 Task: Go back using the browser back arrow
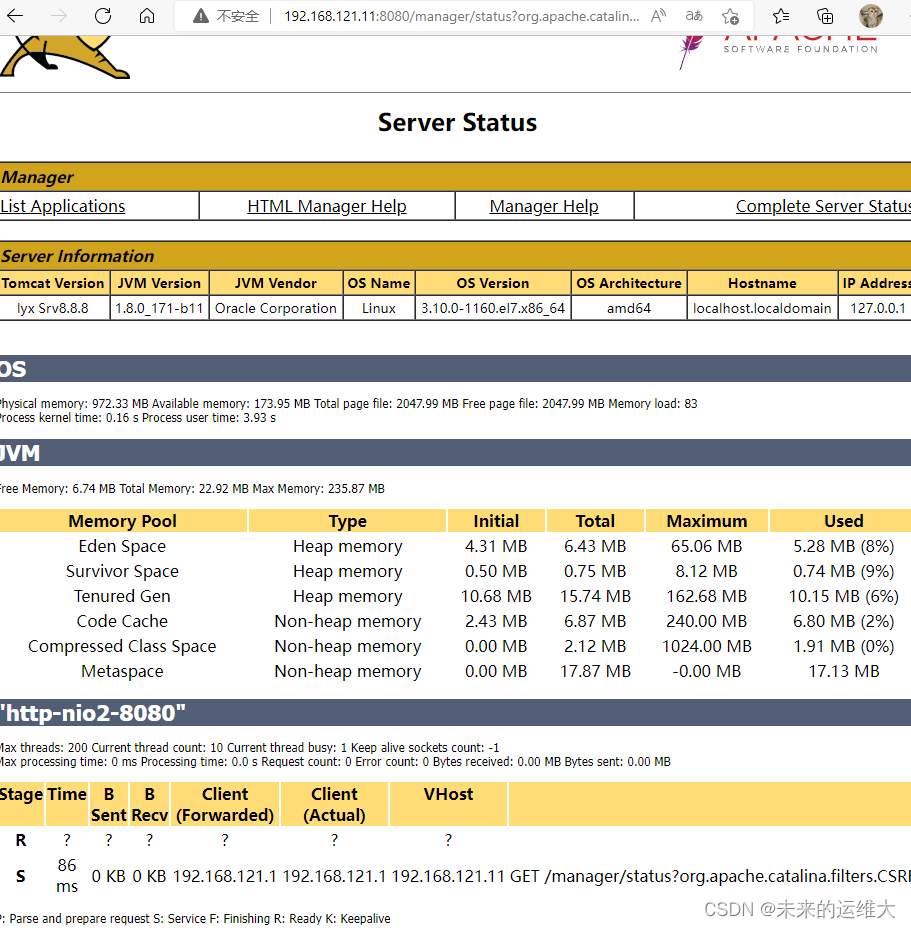point(15,16)
